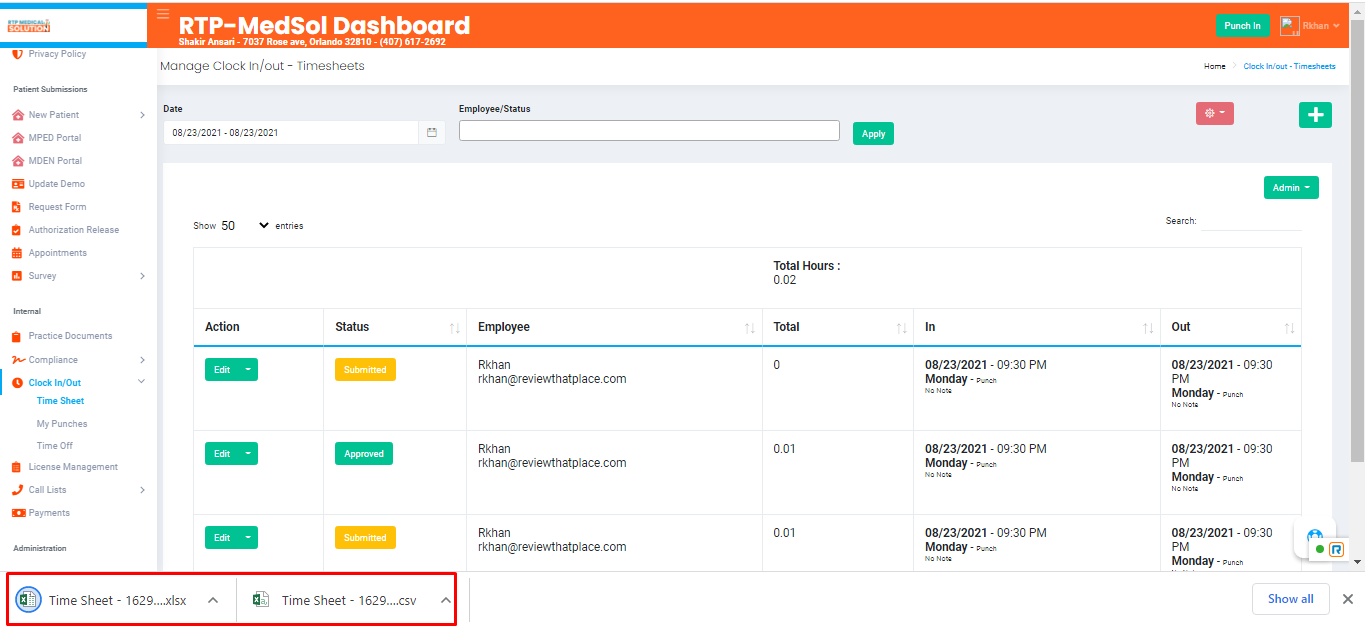The width and height of the screenshot is (1365, 627).
Task: Click Edit in the Approved row
Action: 222,454
